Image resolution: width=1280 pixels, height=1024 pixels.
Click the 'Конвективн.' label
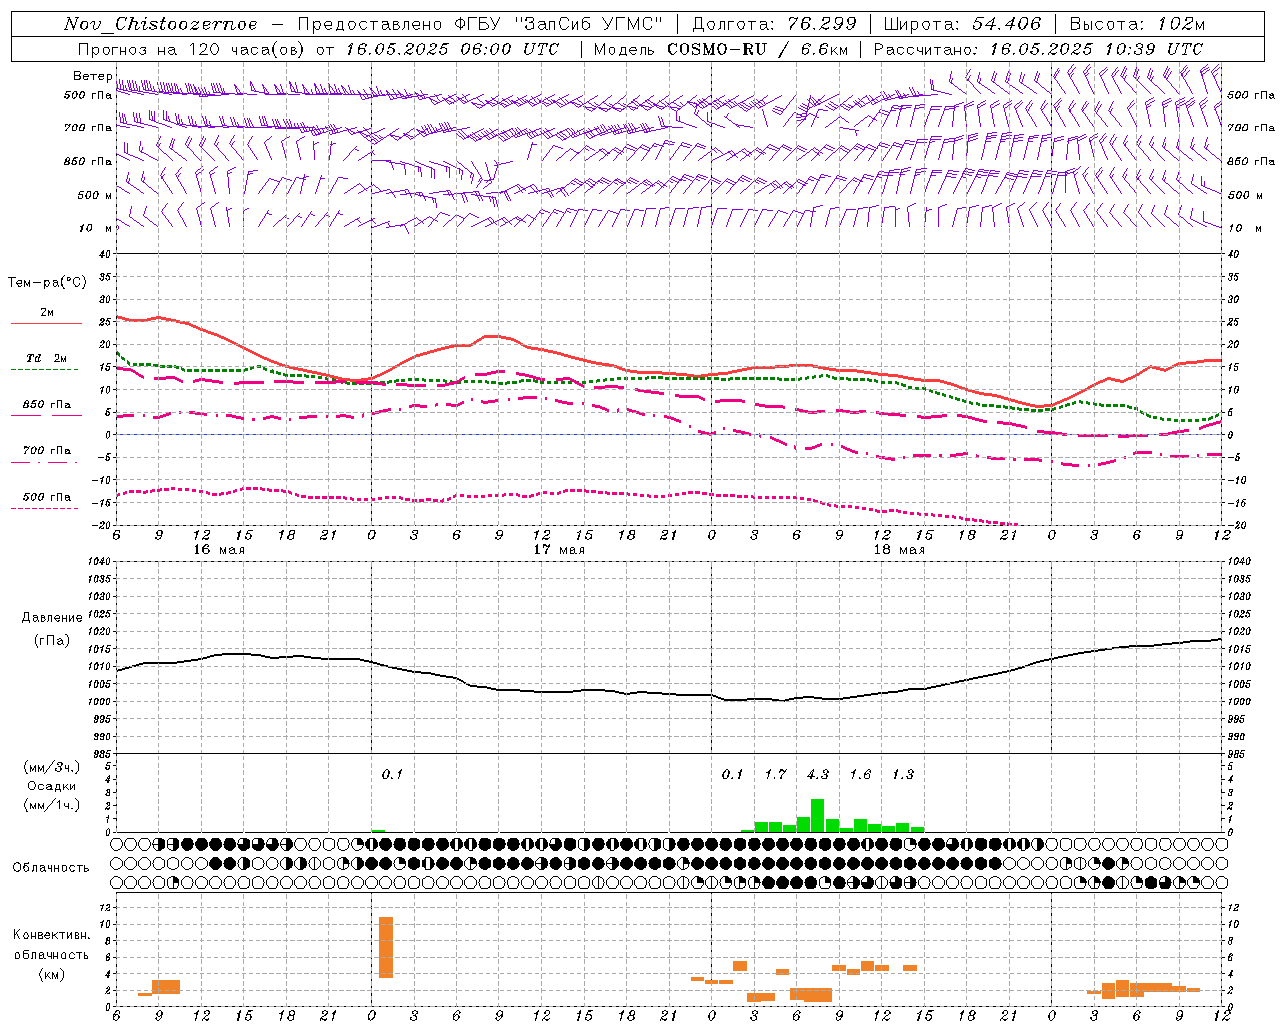click(52, 935)
